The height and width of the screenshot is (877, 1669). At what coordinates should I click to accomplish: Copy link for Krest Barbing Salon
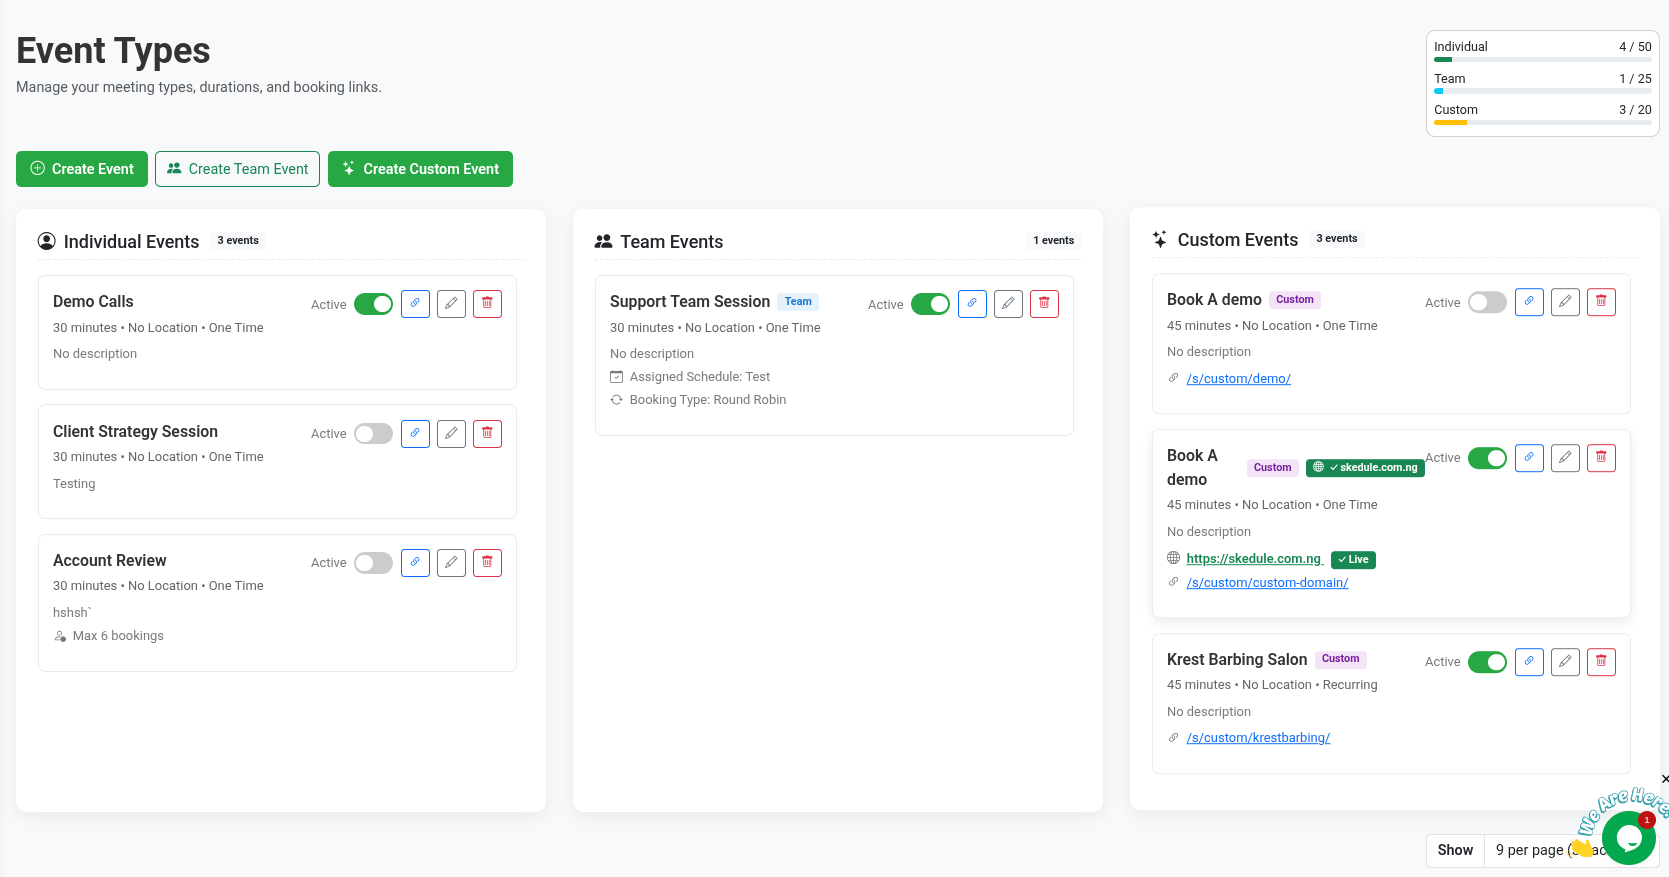tap(1529, 662)
